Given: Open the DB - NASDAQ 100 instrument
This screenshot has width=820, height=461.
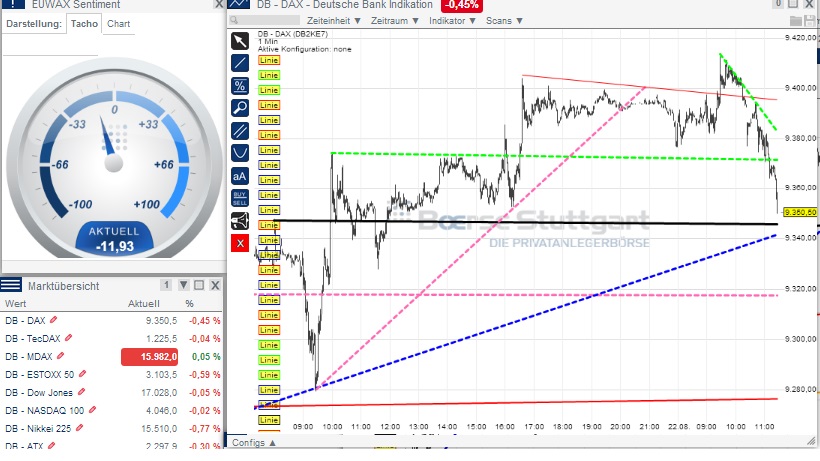Looking at the screenshot, I should click(44, 410).
